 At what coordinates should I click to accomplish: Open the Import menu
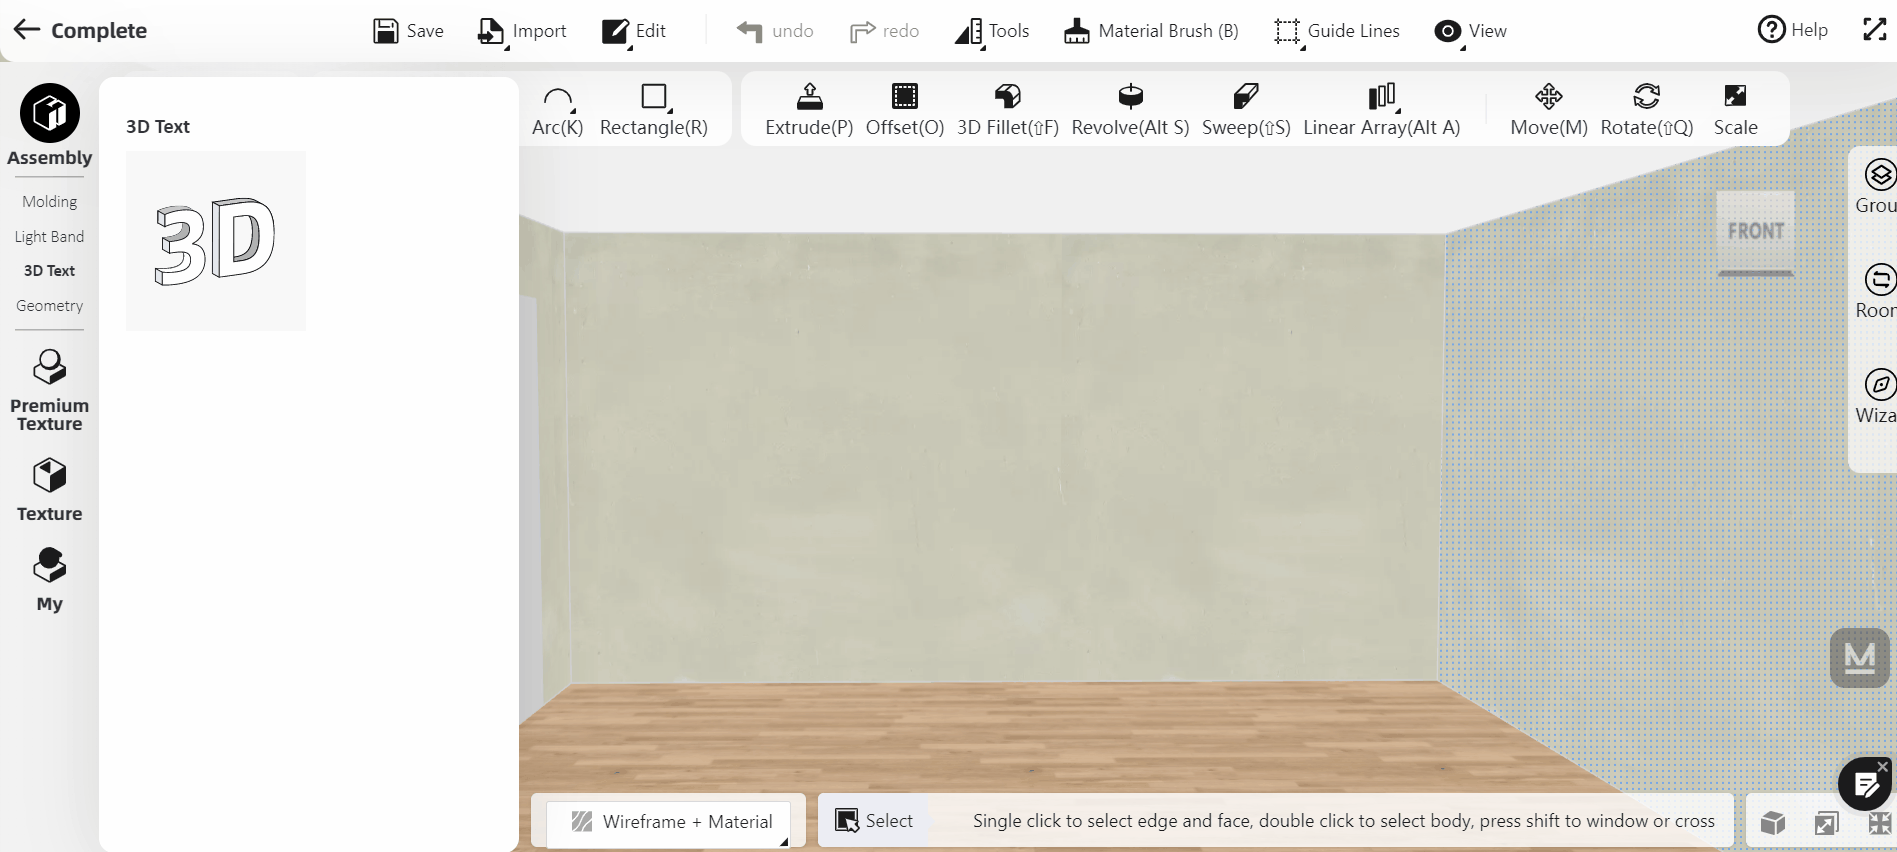(522, 31)
